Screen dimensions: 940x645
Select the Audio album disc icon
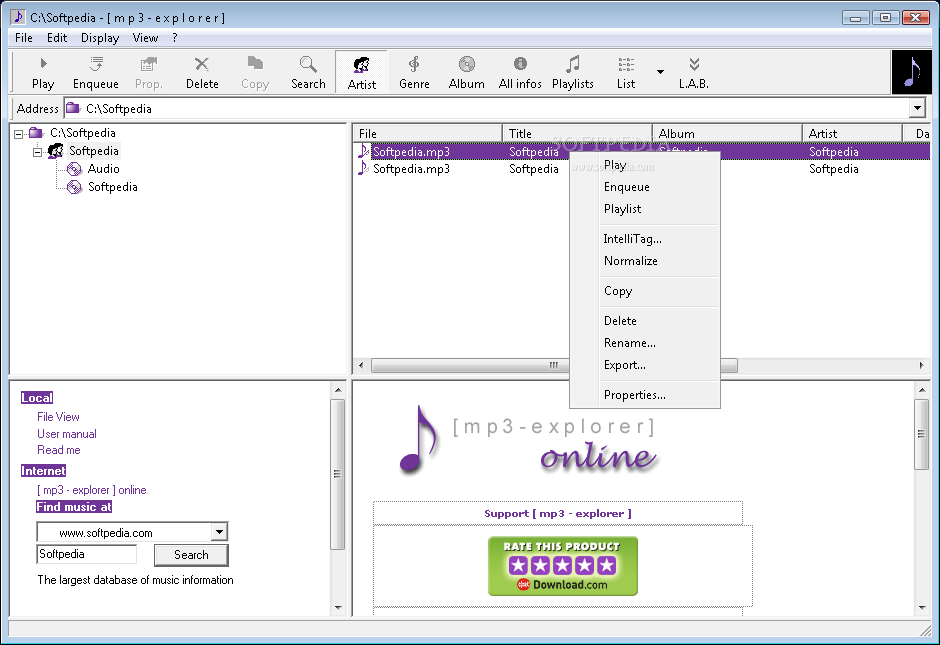[x=74, y=169]
